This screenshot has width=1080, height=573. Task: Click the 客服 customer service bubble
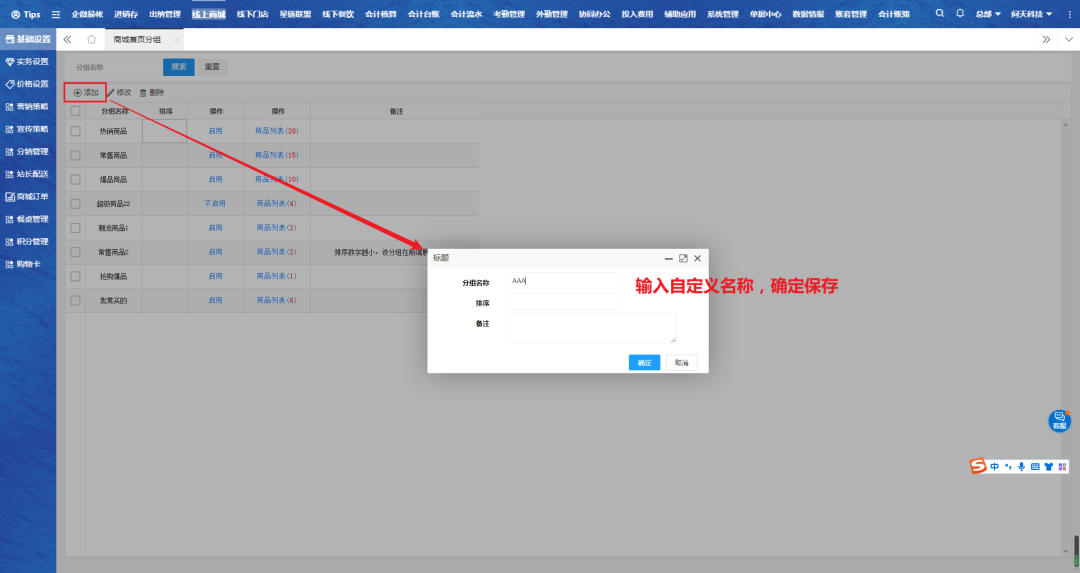(1059, 420)
